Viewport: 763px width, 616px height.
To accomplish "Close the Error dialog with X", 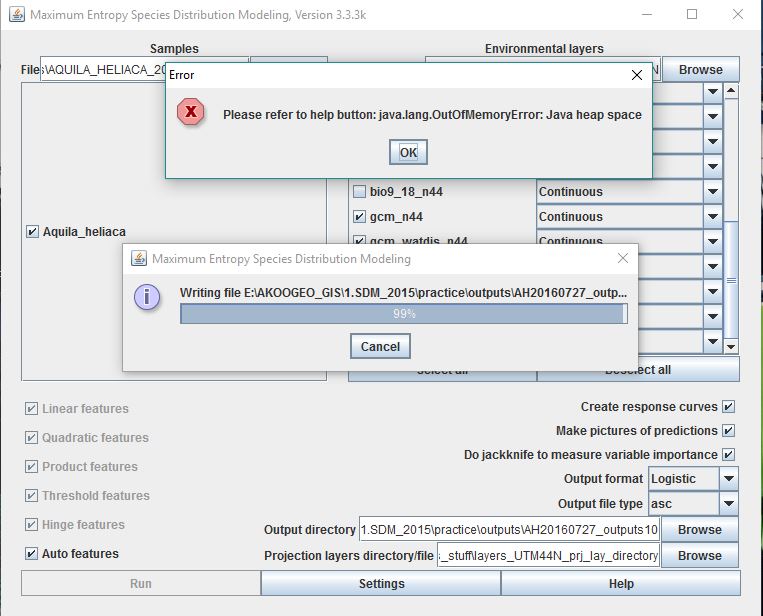I will pos(636,75).
